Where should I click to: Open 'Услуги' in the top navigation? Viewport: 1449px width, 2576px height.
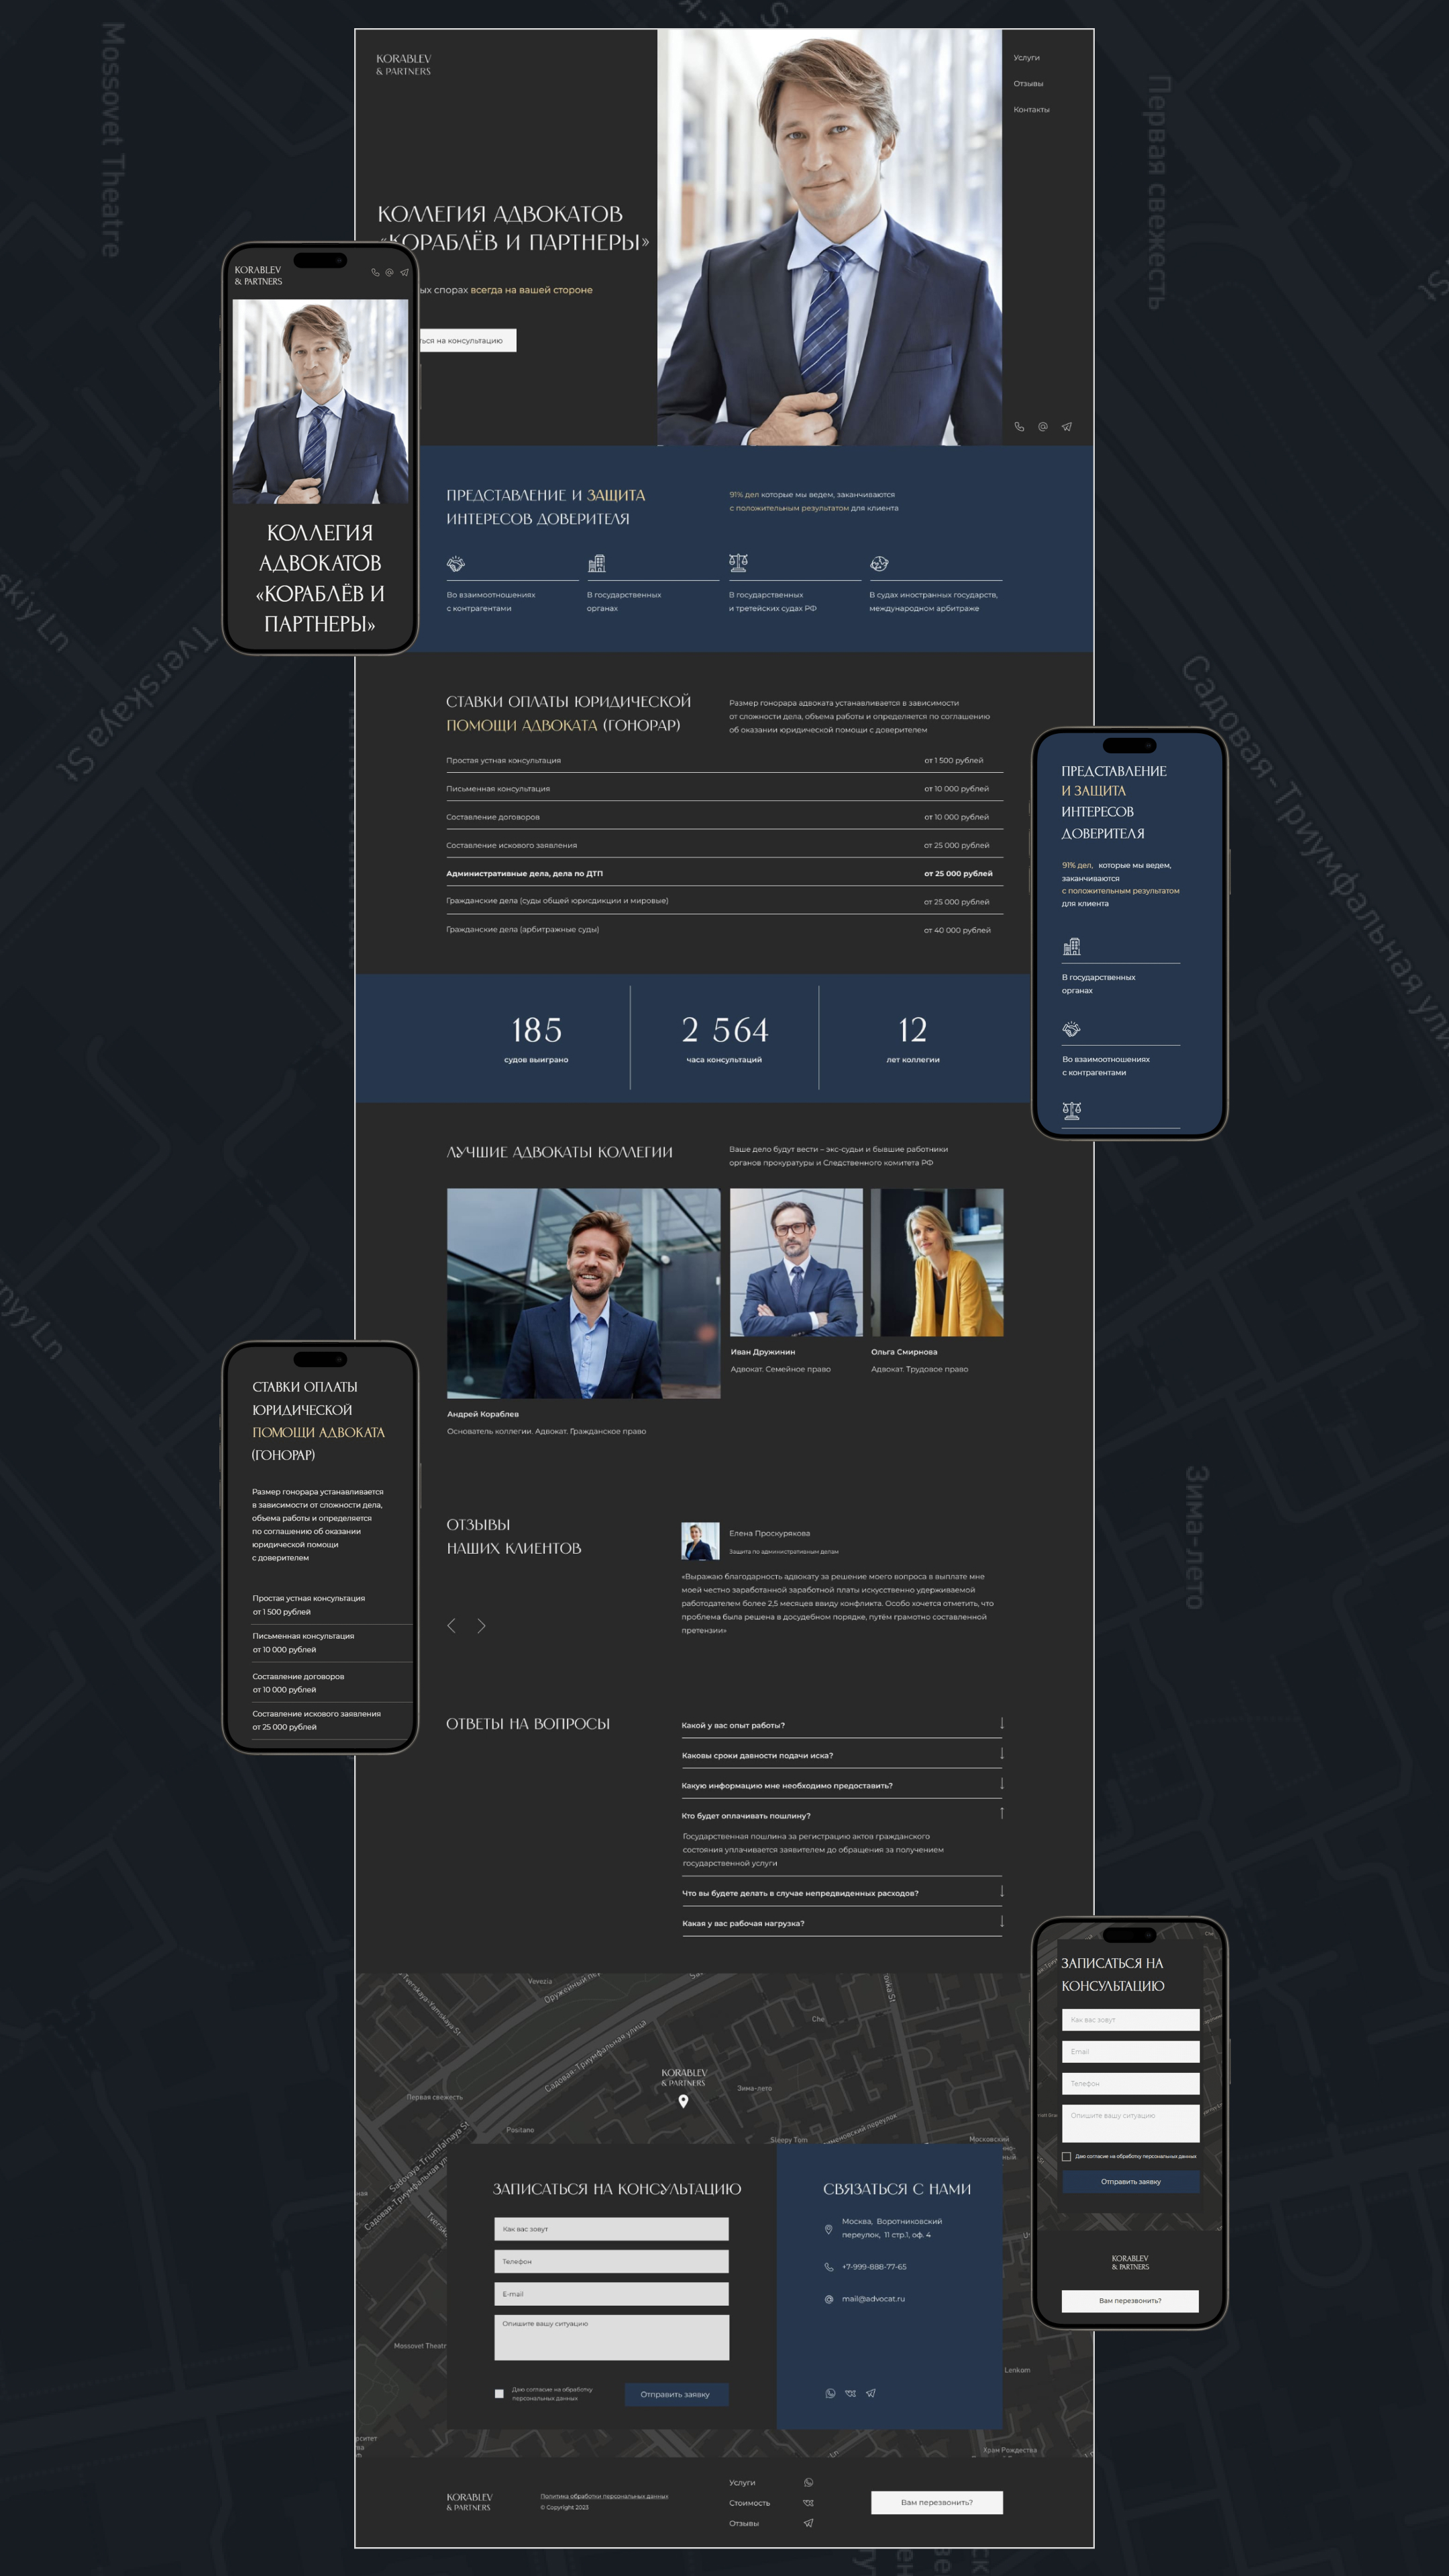(1026, 58)
